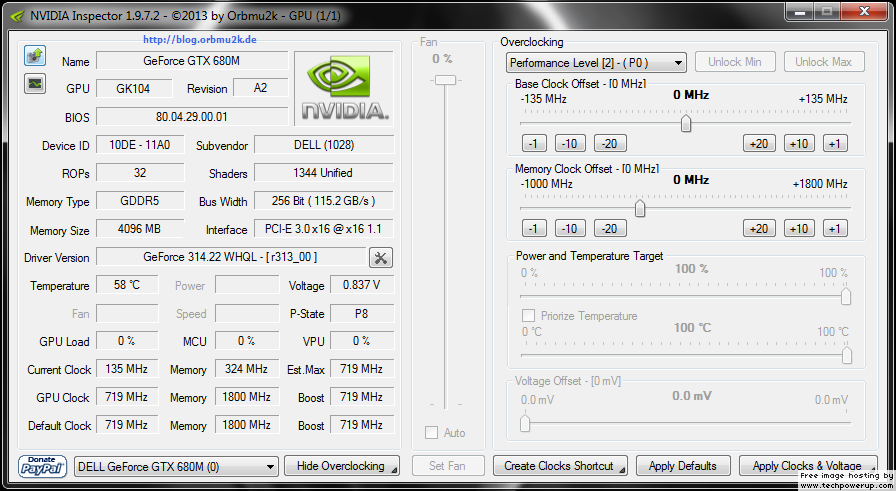Screen dimensions: 896x491
Task: Click the Memory Size value 4096 MB
Action: [x=140, y=229]
